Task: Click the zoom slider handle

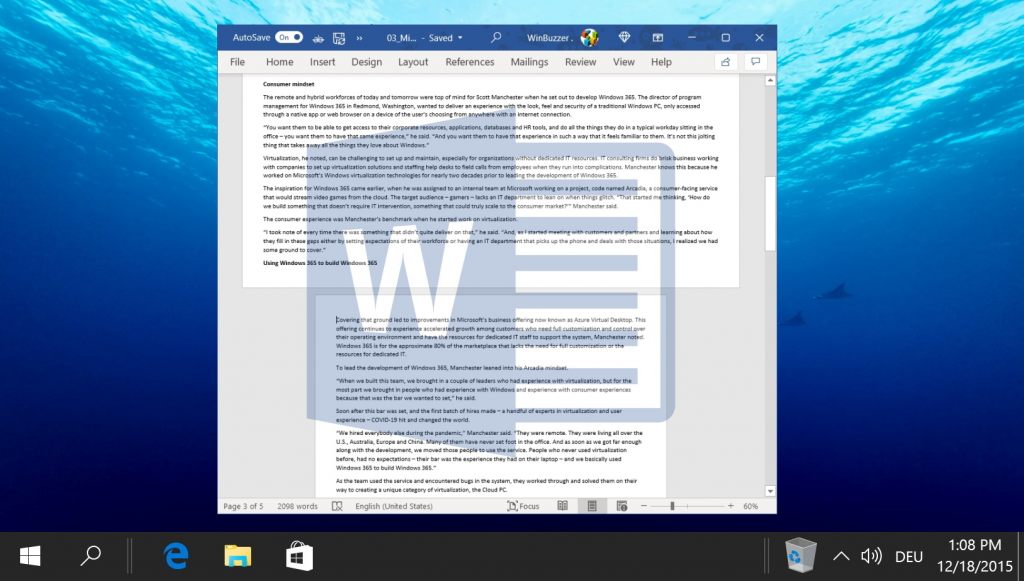Action: point(672,506)
